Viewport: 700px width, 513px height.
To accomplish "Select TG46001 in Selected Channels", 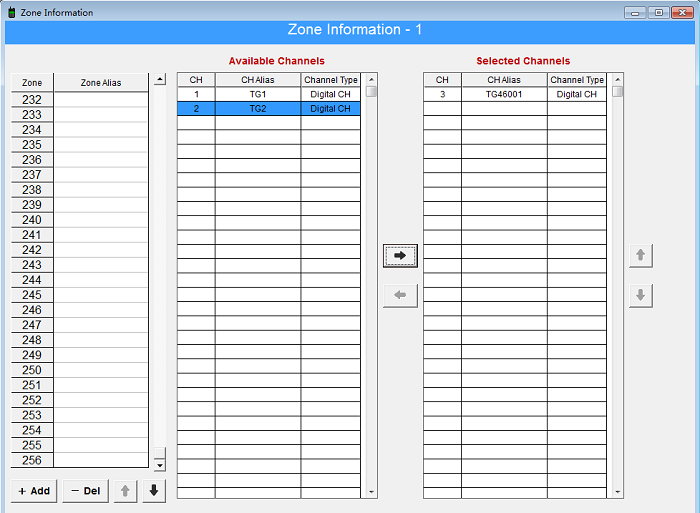I will click(504, 94).
